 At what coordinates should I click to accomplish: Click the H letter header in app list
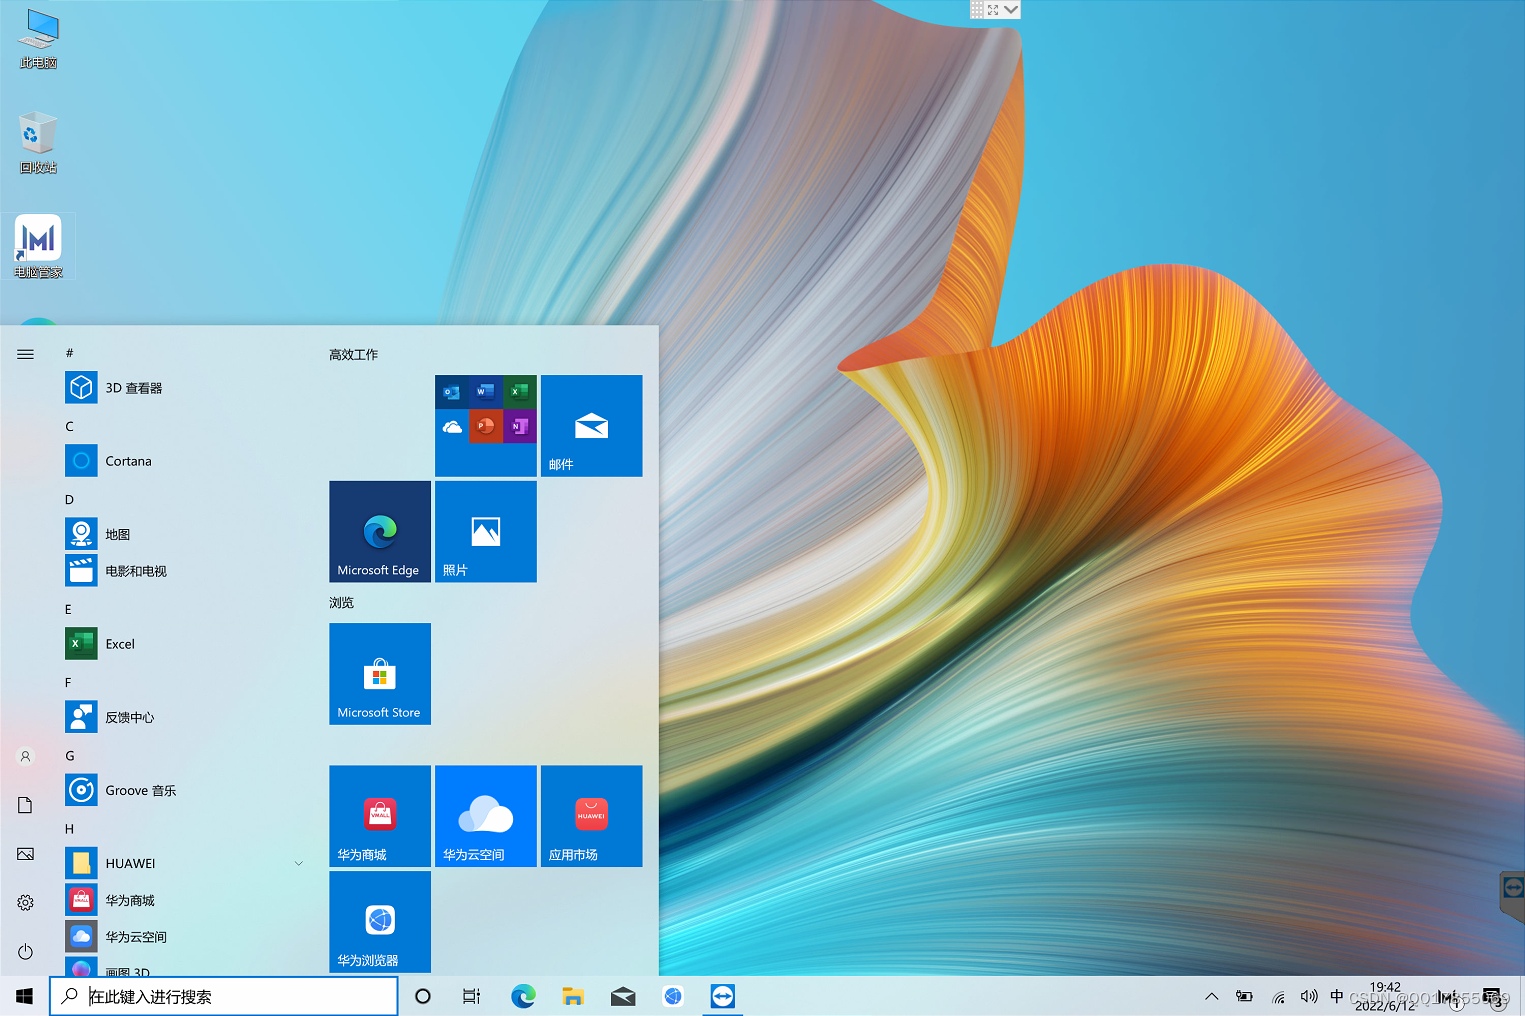[70, 828]
